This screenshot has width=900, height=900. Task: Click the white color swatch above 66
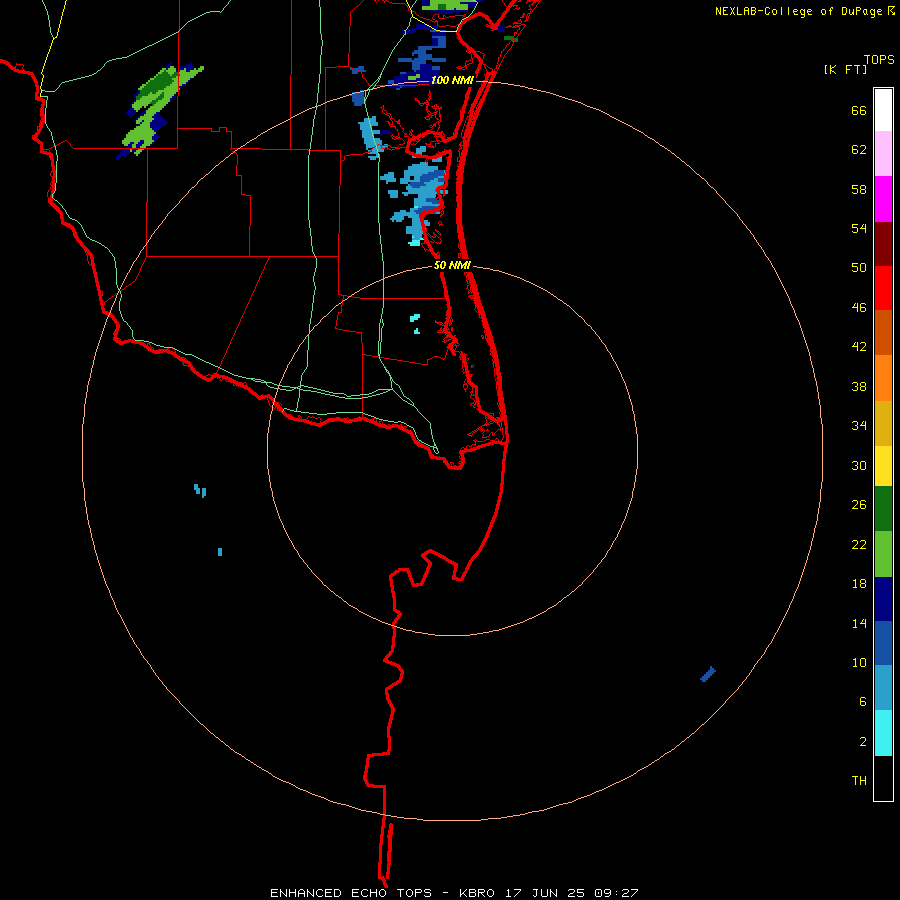[883, 110]
